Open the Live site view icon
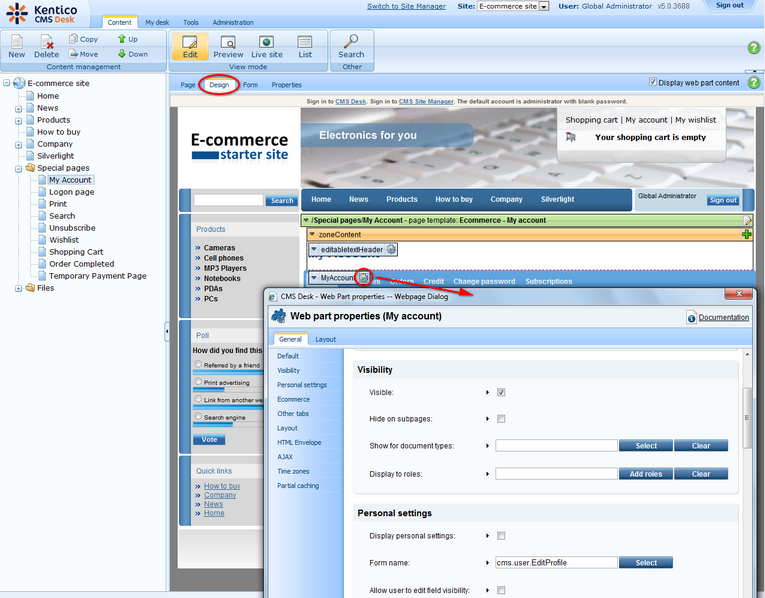765x598 pixels. (266, 42)
